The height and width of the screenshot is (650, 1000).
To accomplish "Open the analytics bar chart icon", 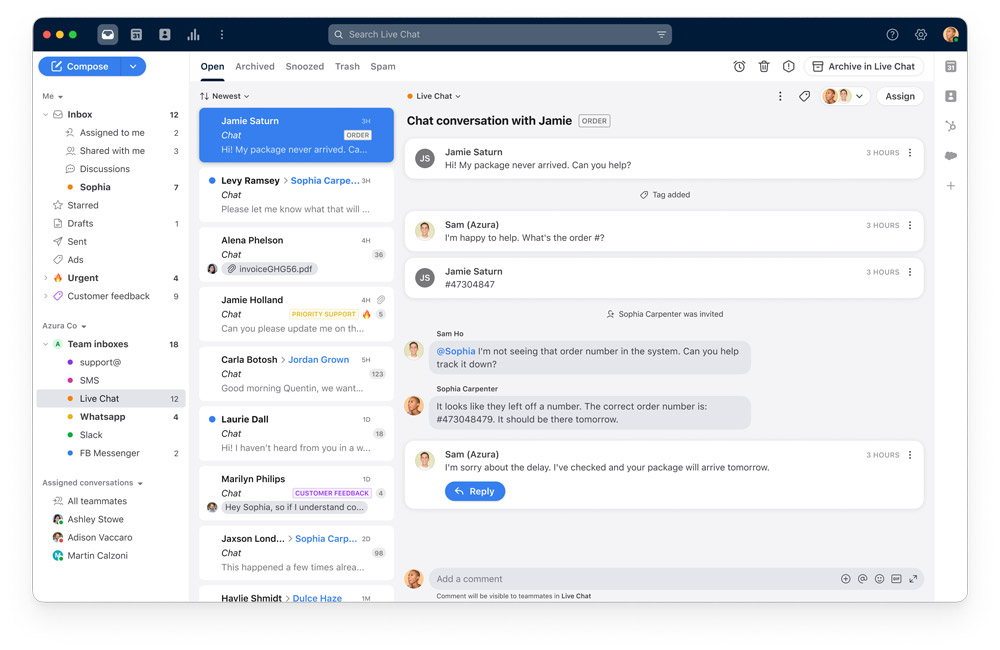I will click(193, 34).
